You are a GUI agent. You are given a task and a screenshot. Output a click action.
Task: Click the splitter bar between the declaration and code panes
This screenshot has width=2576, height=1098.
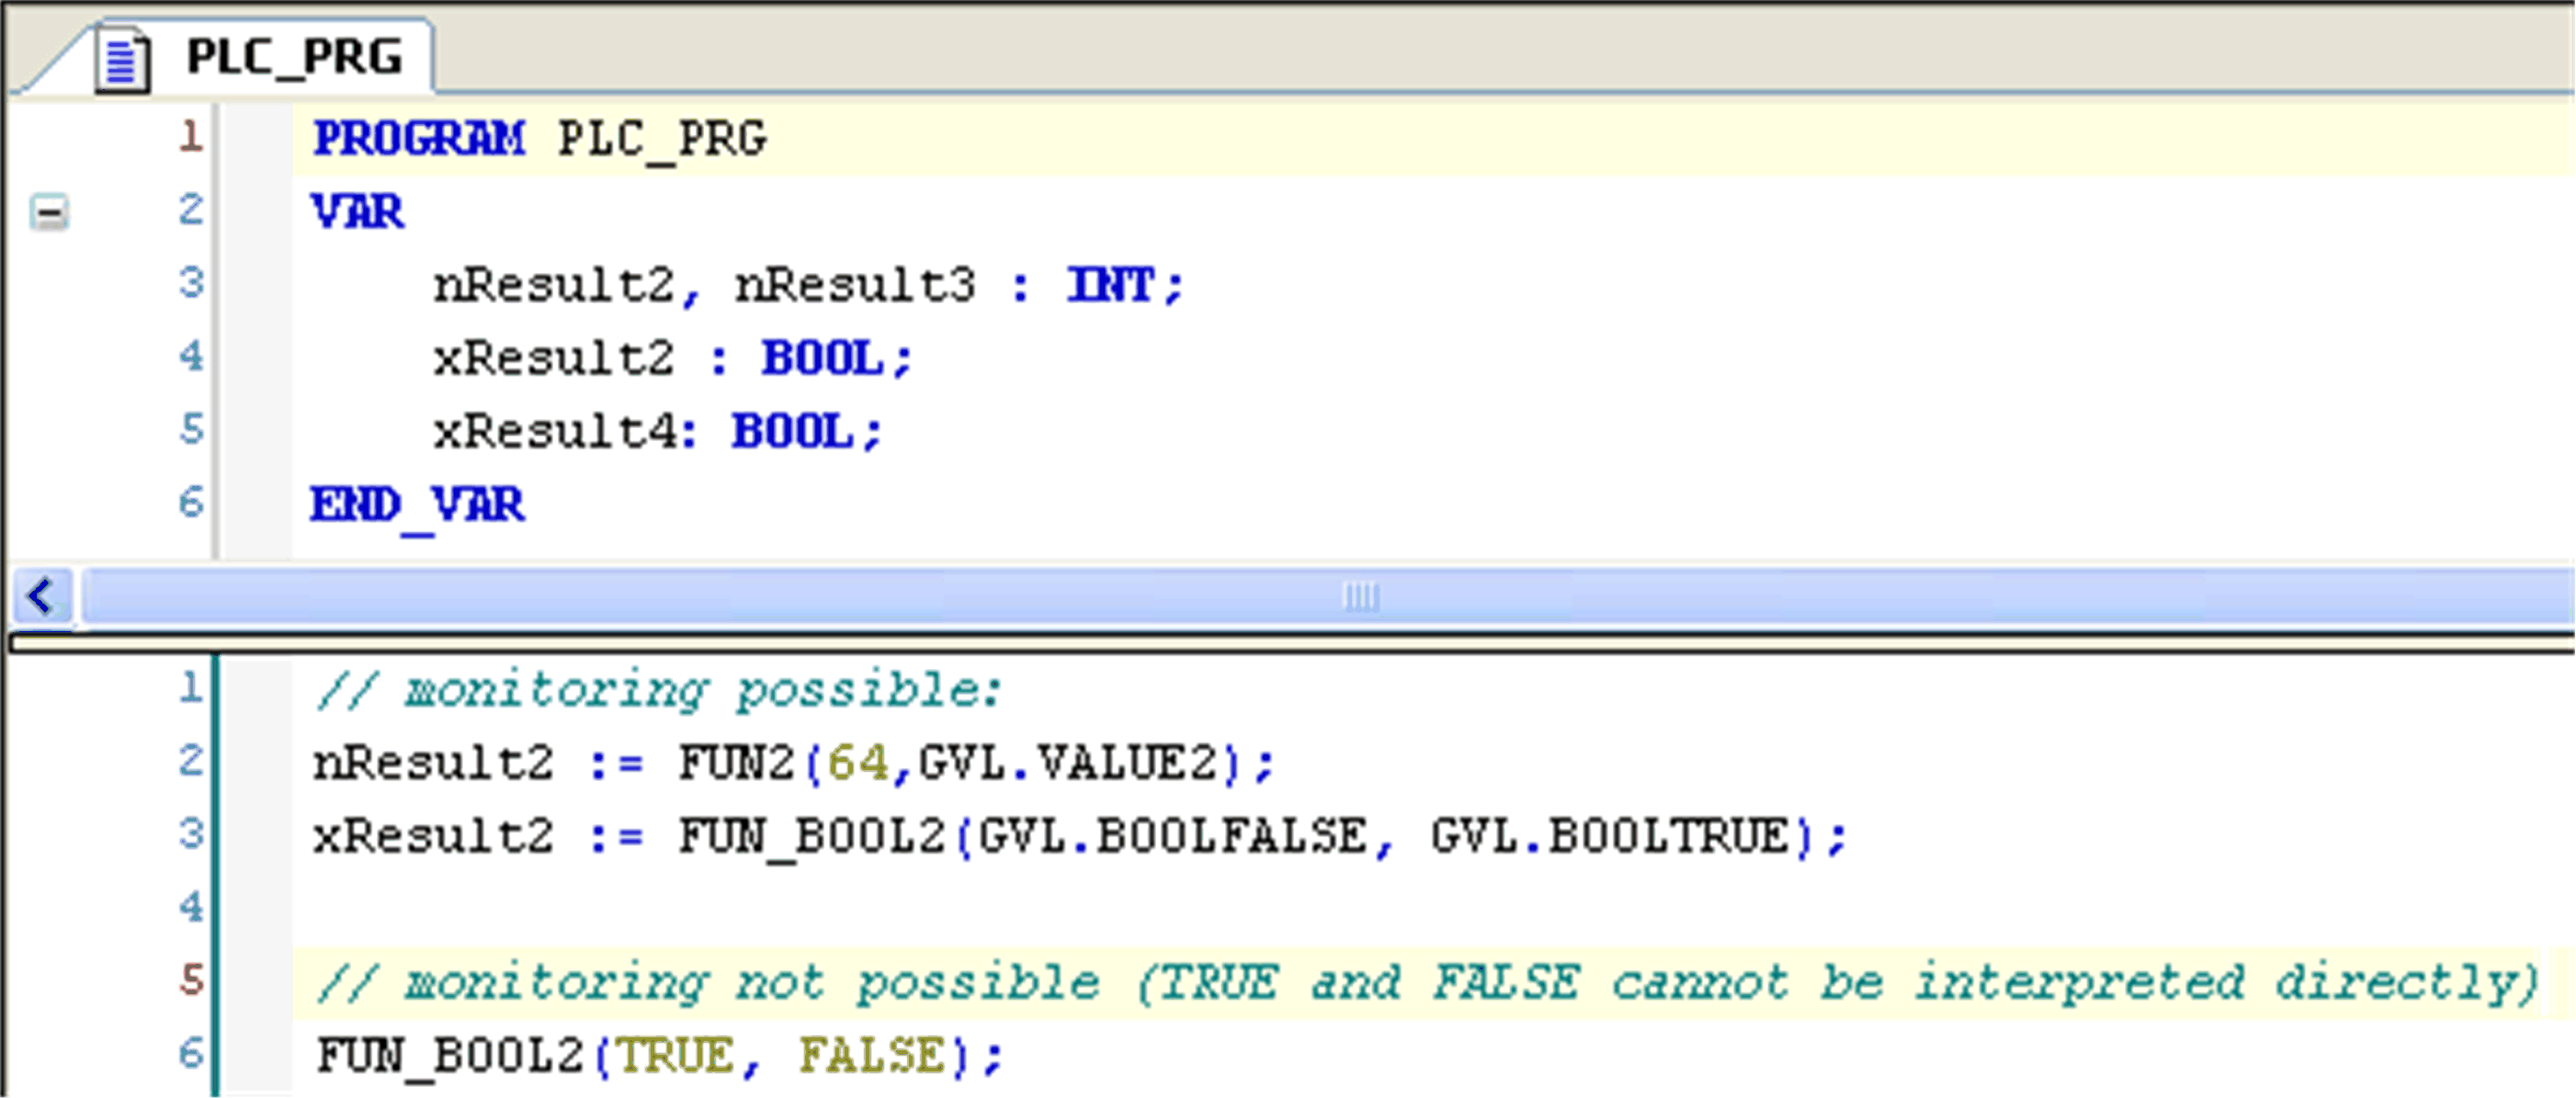click(1288, 642)
